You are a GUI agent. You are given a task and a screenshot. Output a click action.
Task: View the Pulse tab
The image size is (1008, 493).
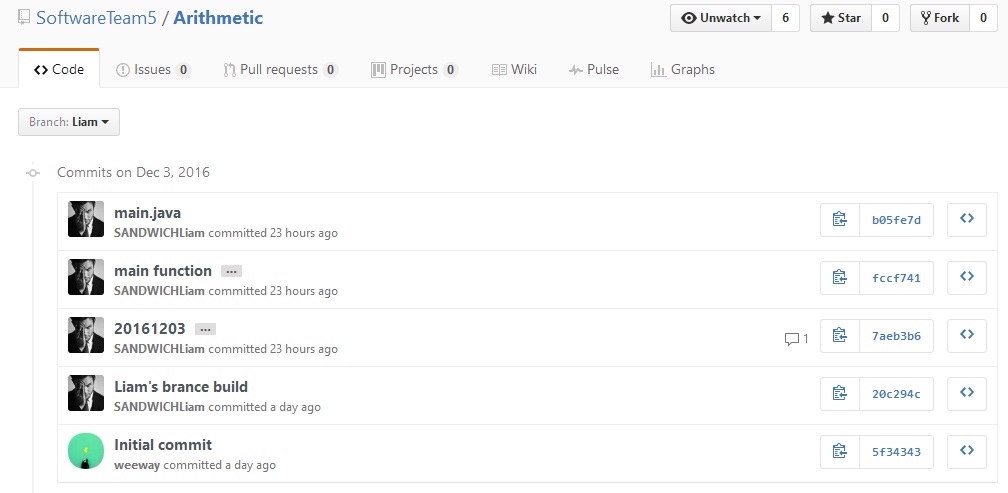click(594, 69)
